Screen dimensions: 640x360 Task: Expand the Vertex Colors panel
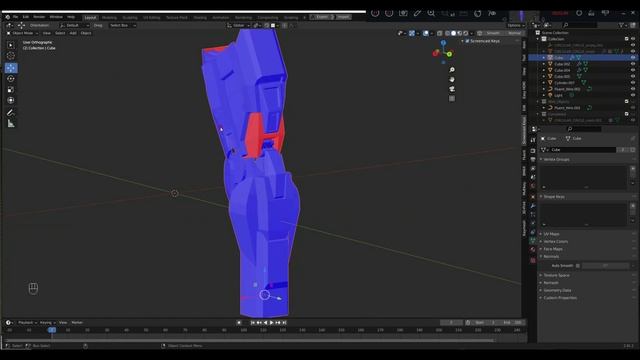[555, 242]
